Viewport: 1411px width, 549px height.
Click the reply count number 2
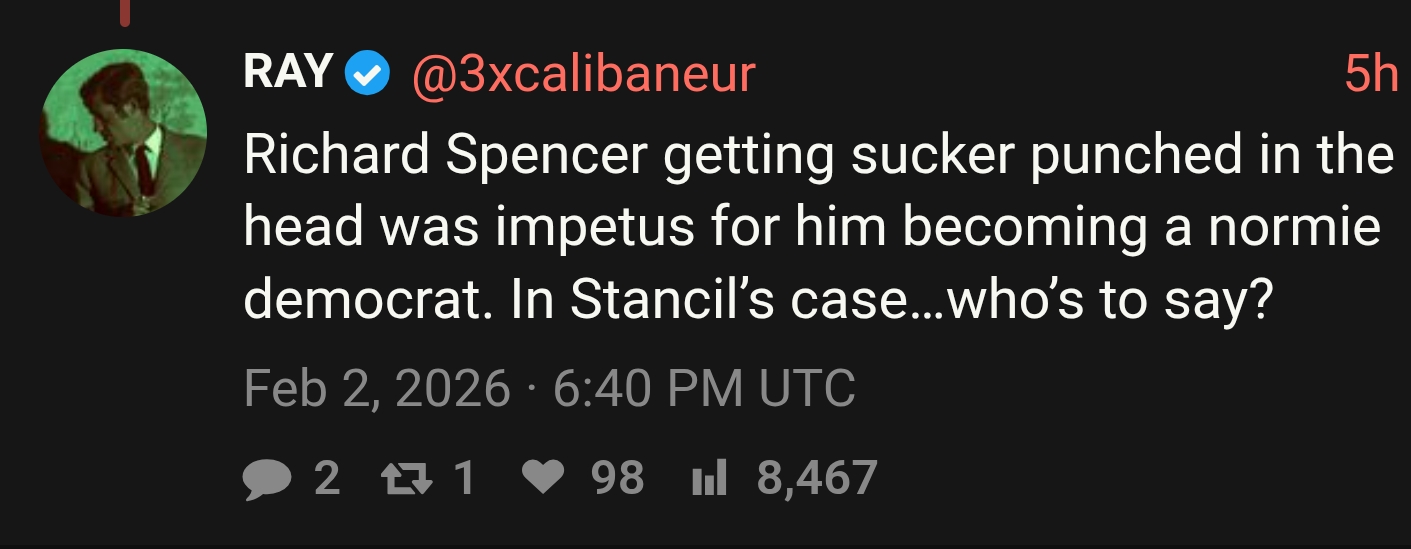327,478
